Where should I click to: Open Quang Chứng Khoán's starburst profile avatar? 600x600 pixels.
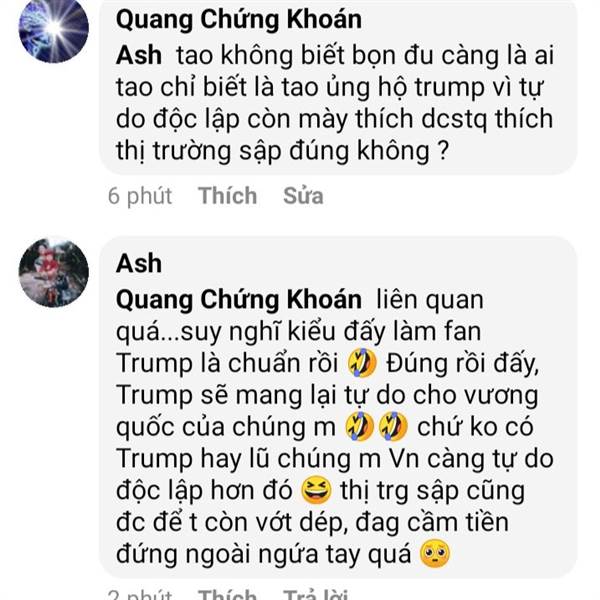(54, 28)
